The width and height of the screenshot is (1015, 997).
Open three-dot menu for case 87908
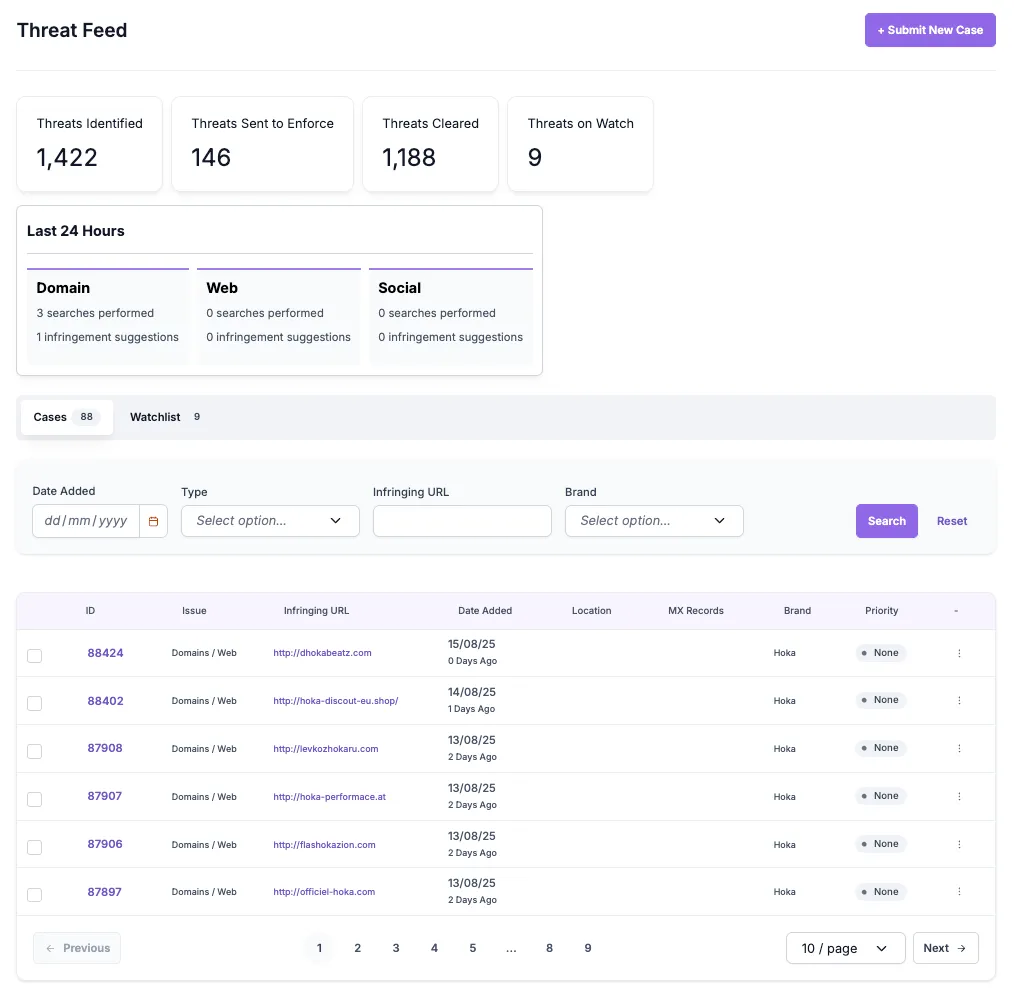tap(959, 748)
